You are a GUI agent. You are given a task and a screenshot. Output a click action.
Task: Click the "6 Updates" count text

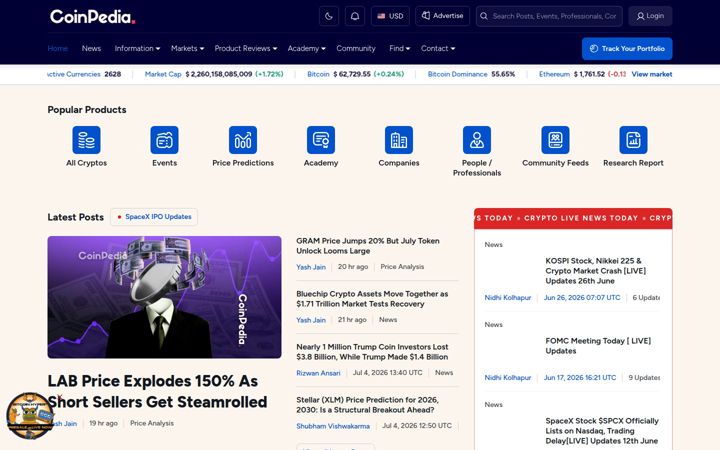[646, 298]
